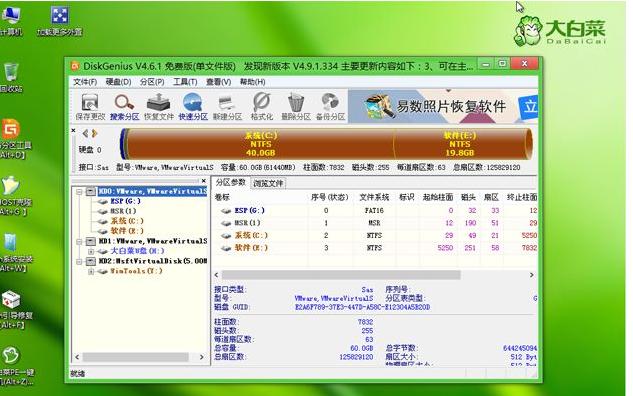Screen dimensions: 633x396
Task: Select 大白菜U盘(H:) in the tree
Action: click(137, 251)
